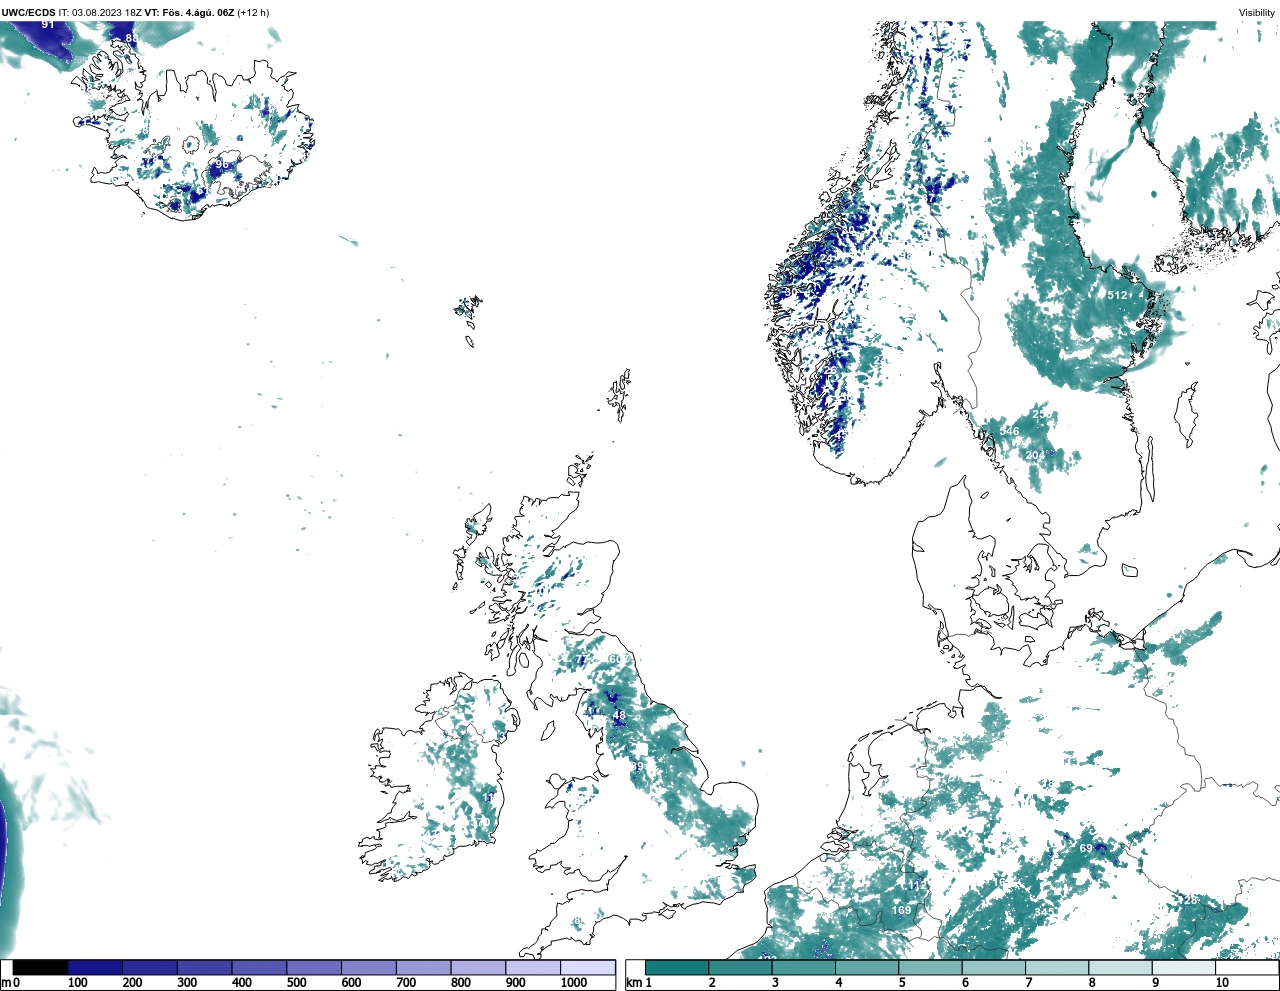This screenshot has height=991, width=1280.
Task: Choose the 6–7 km legend swatch
Action: pos(992,968)
